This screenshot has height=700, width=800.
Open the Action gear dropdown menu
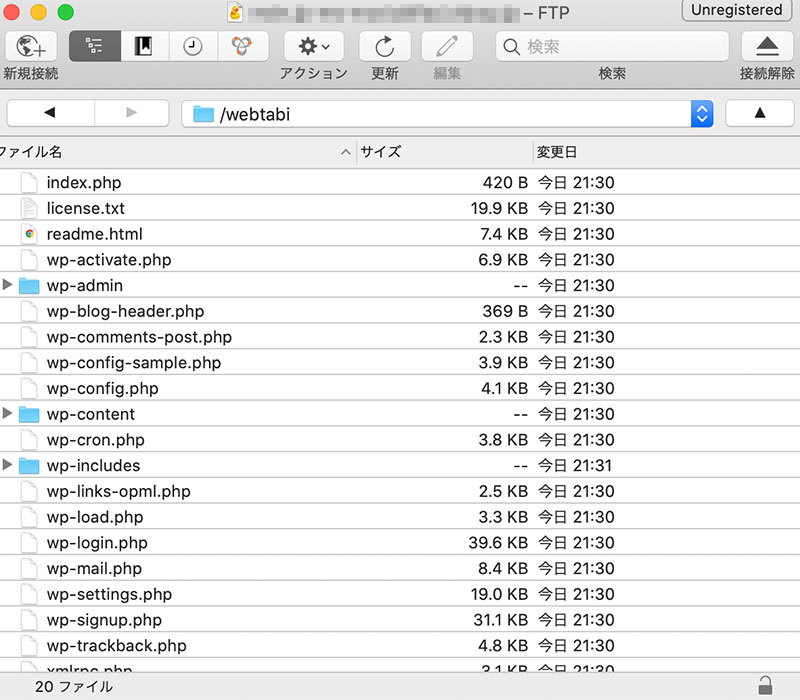(x=313, y=46)
